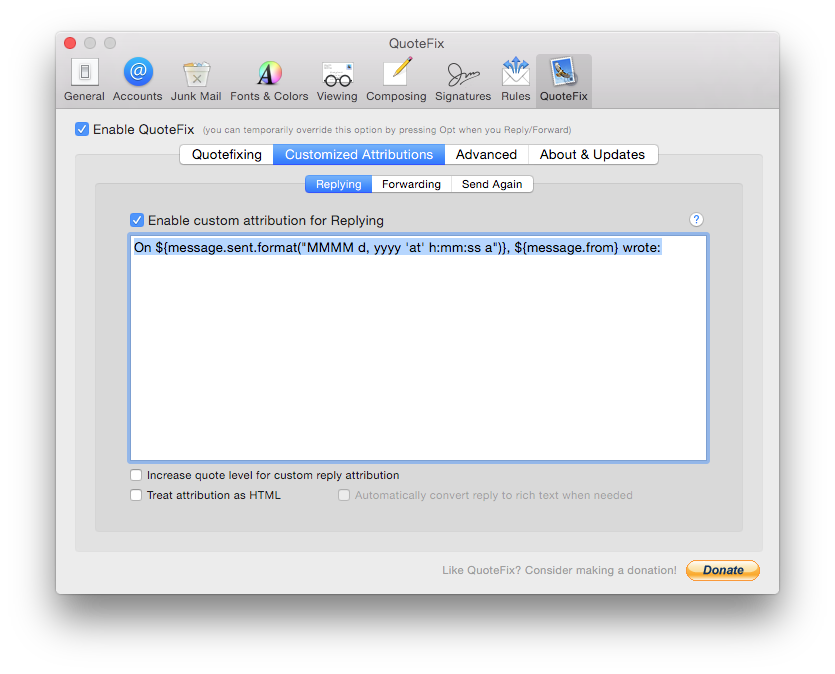Select the QuoteFix preferences pane

point(563,80)
